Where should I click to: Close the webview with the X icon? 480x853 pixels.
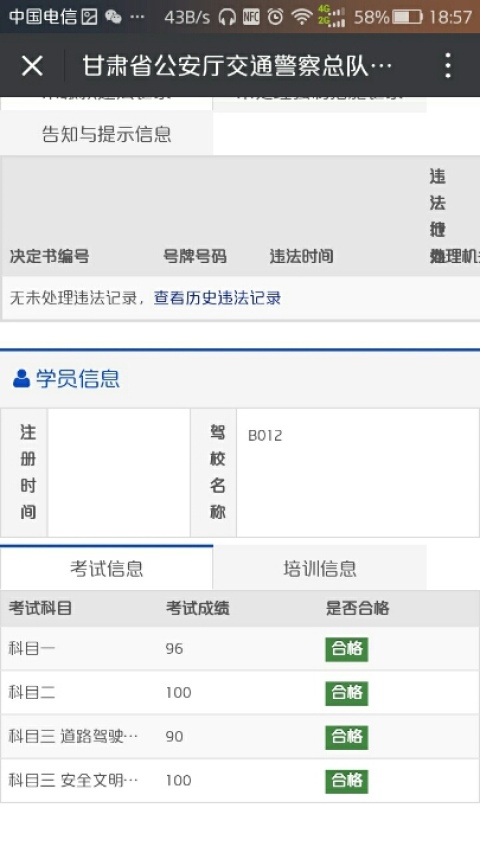32,66
